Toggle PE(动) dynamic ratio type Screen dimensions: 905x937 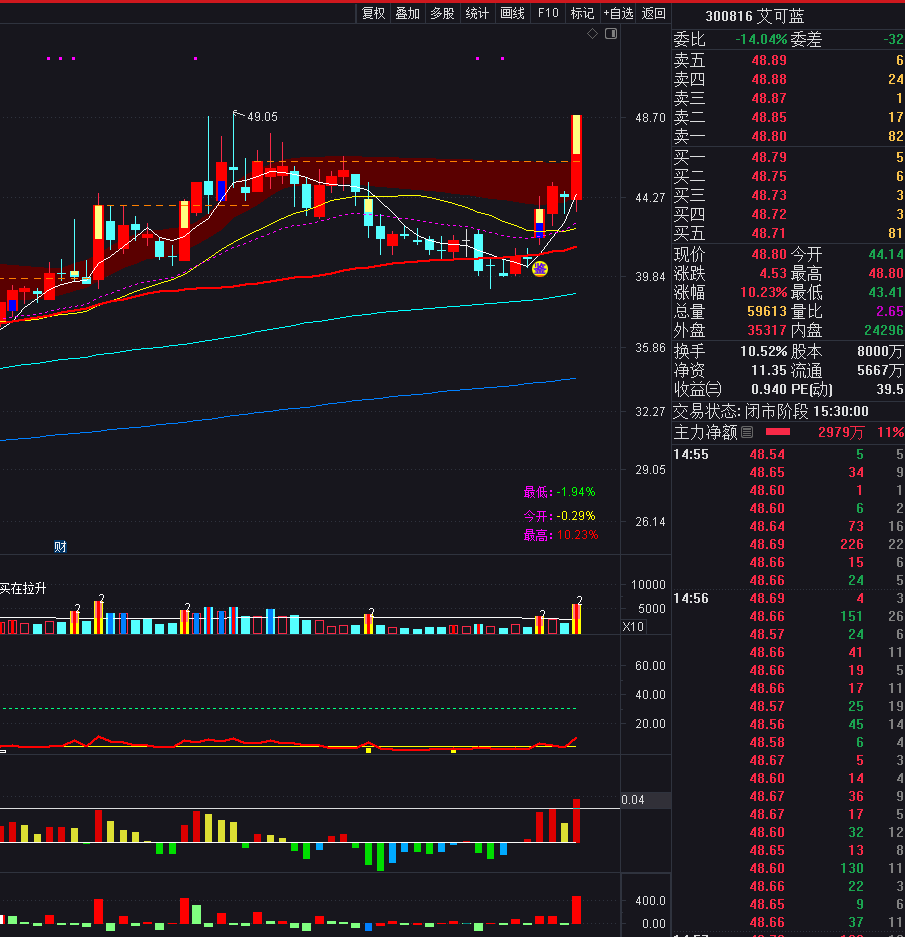click(812, 389)
